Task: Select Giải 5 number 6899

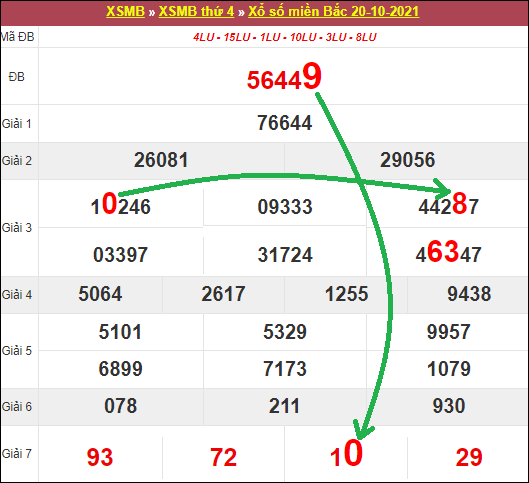Action: (120, 369)
